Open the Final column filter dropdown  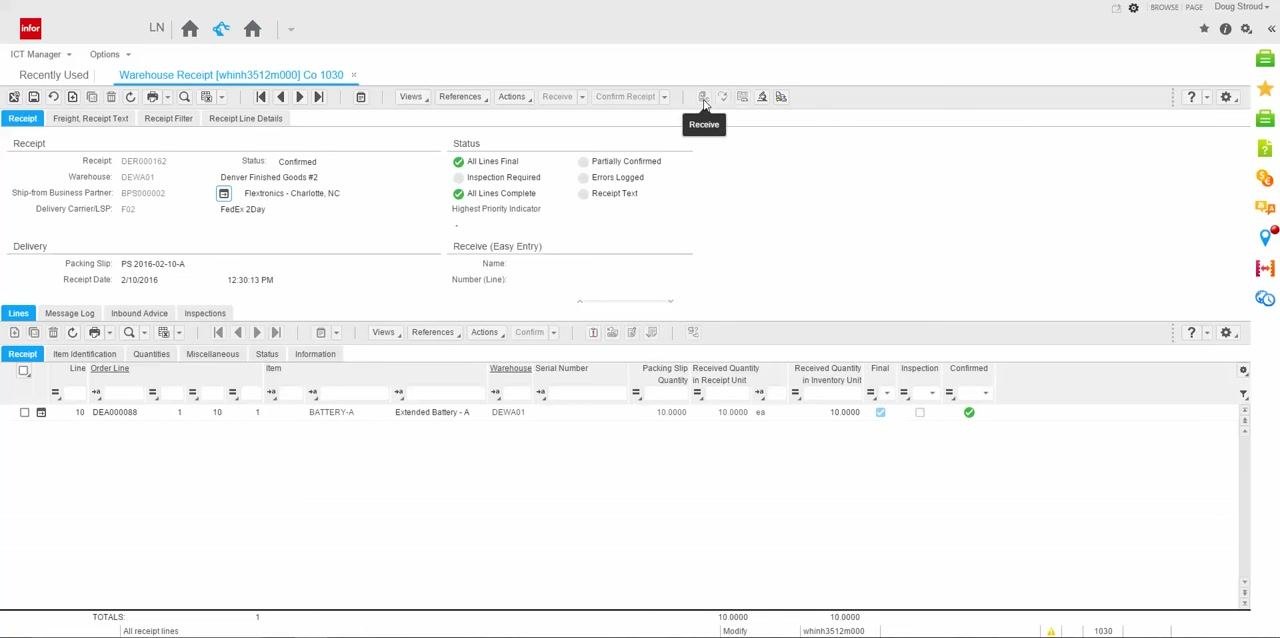point(887,393)
